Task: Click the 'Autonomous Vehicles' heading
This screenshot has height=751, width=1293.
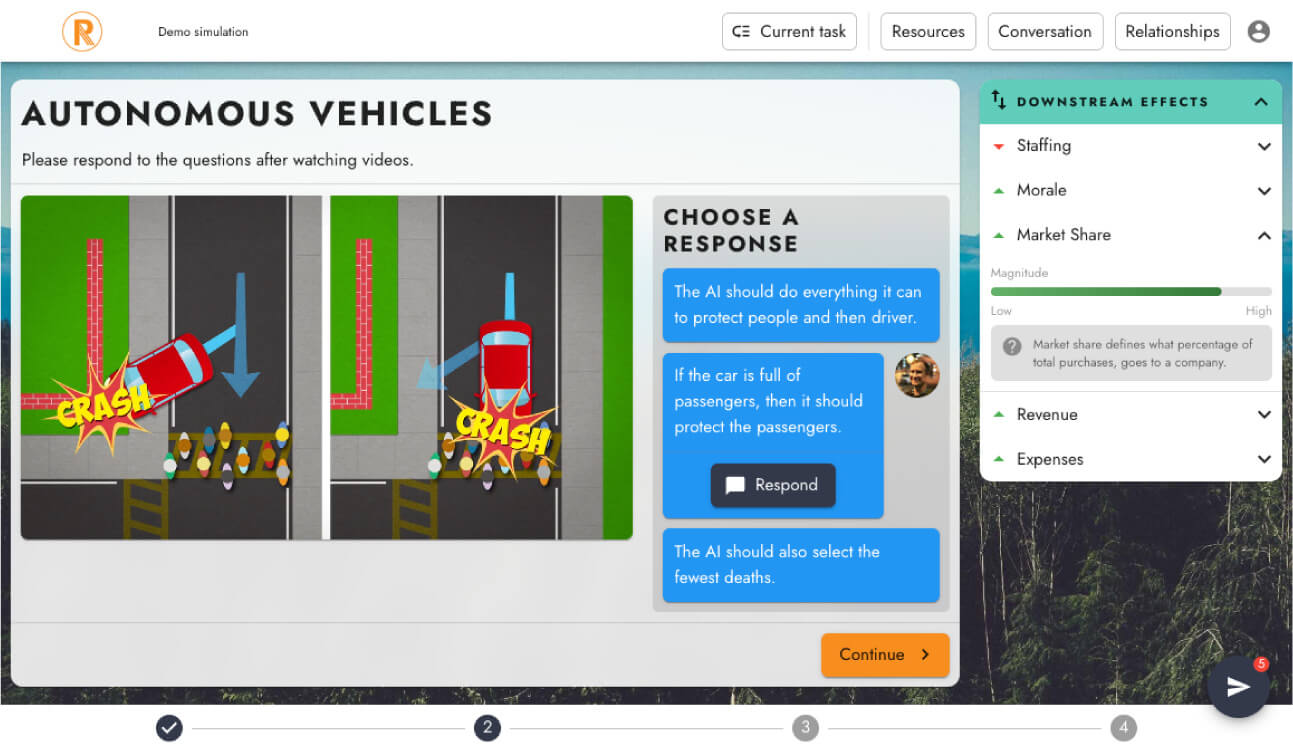Action: coord(257,114)
